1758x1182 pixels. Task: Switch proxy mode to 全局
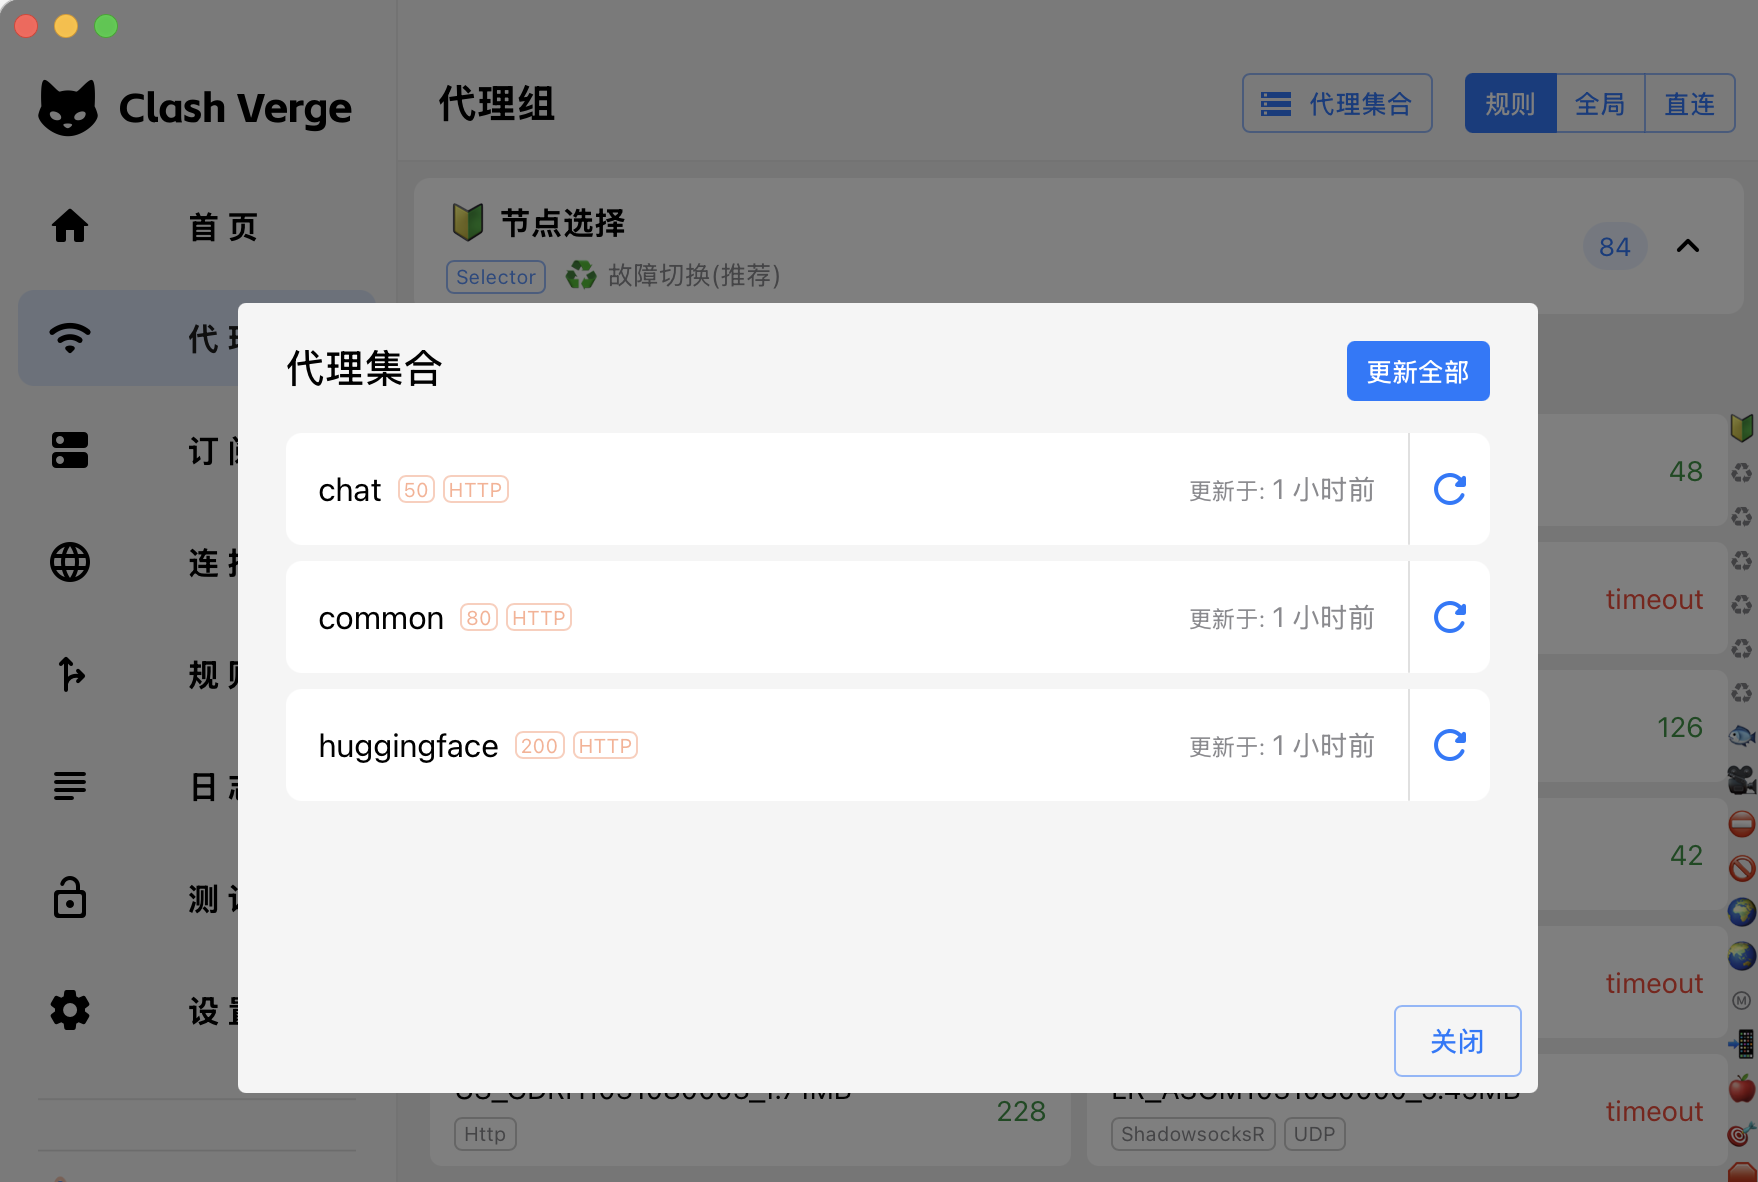1599,103
